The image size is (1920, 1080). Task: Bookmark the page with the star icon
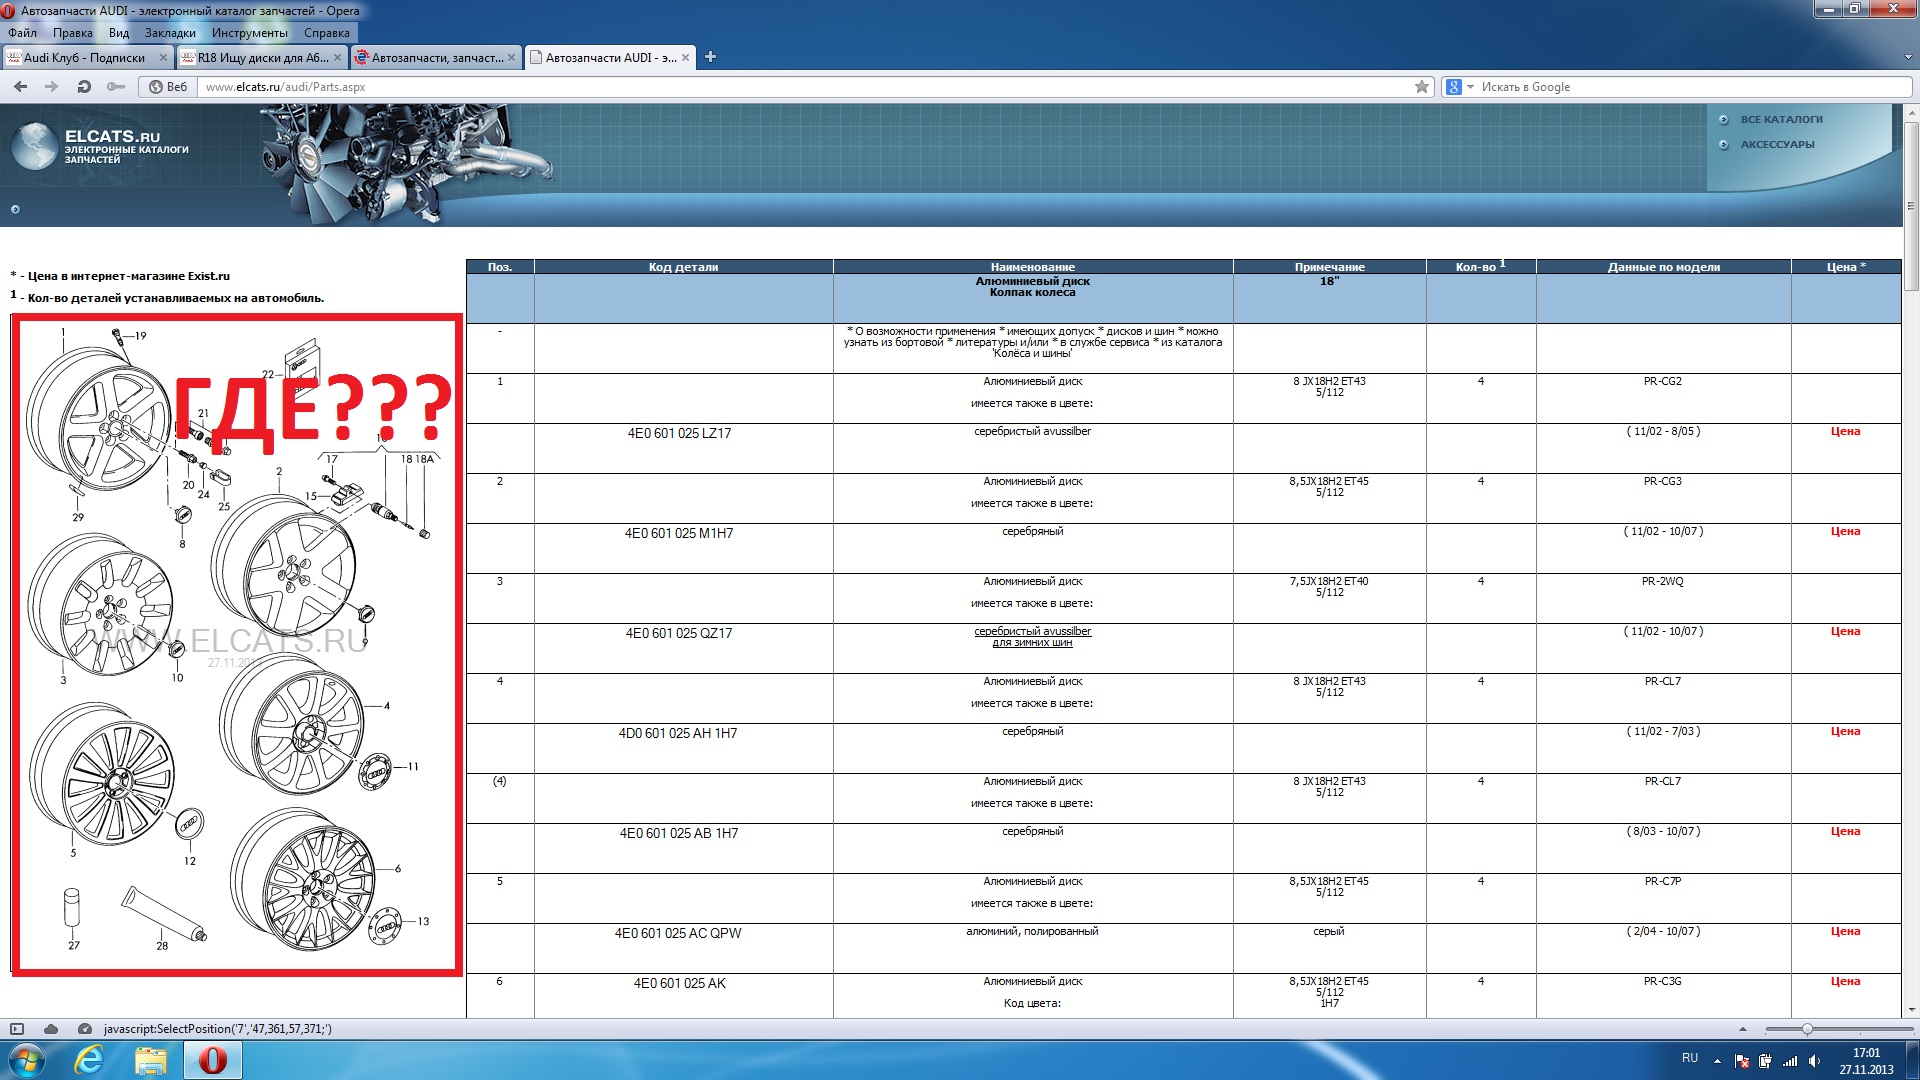pyautogui.click(x=1422, y=87)
